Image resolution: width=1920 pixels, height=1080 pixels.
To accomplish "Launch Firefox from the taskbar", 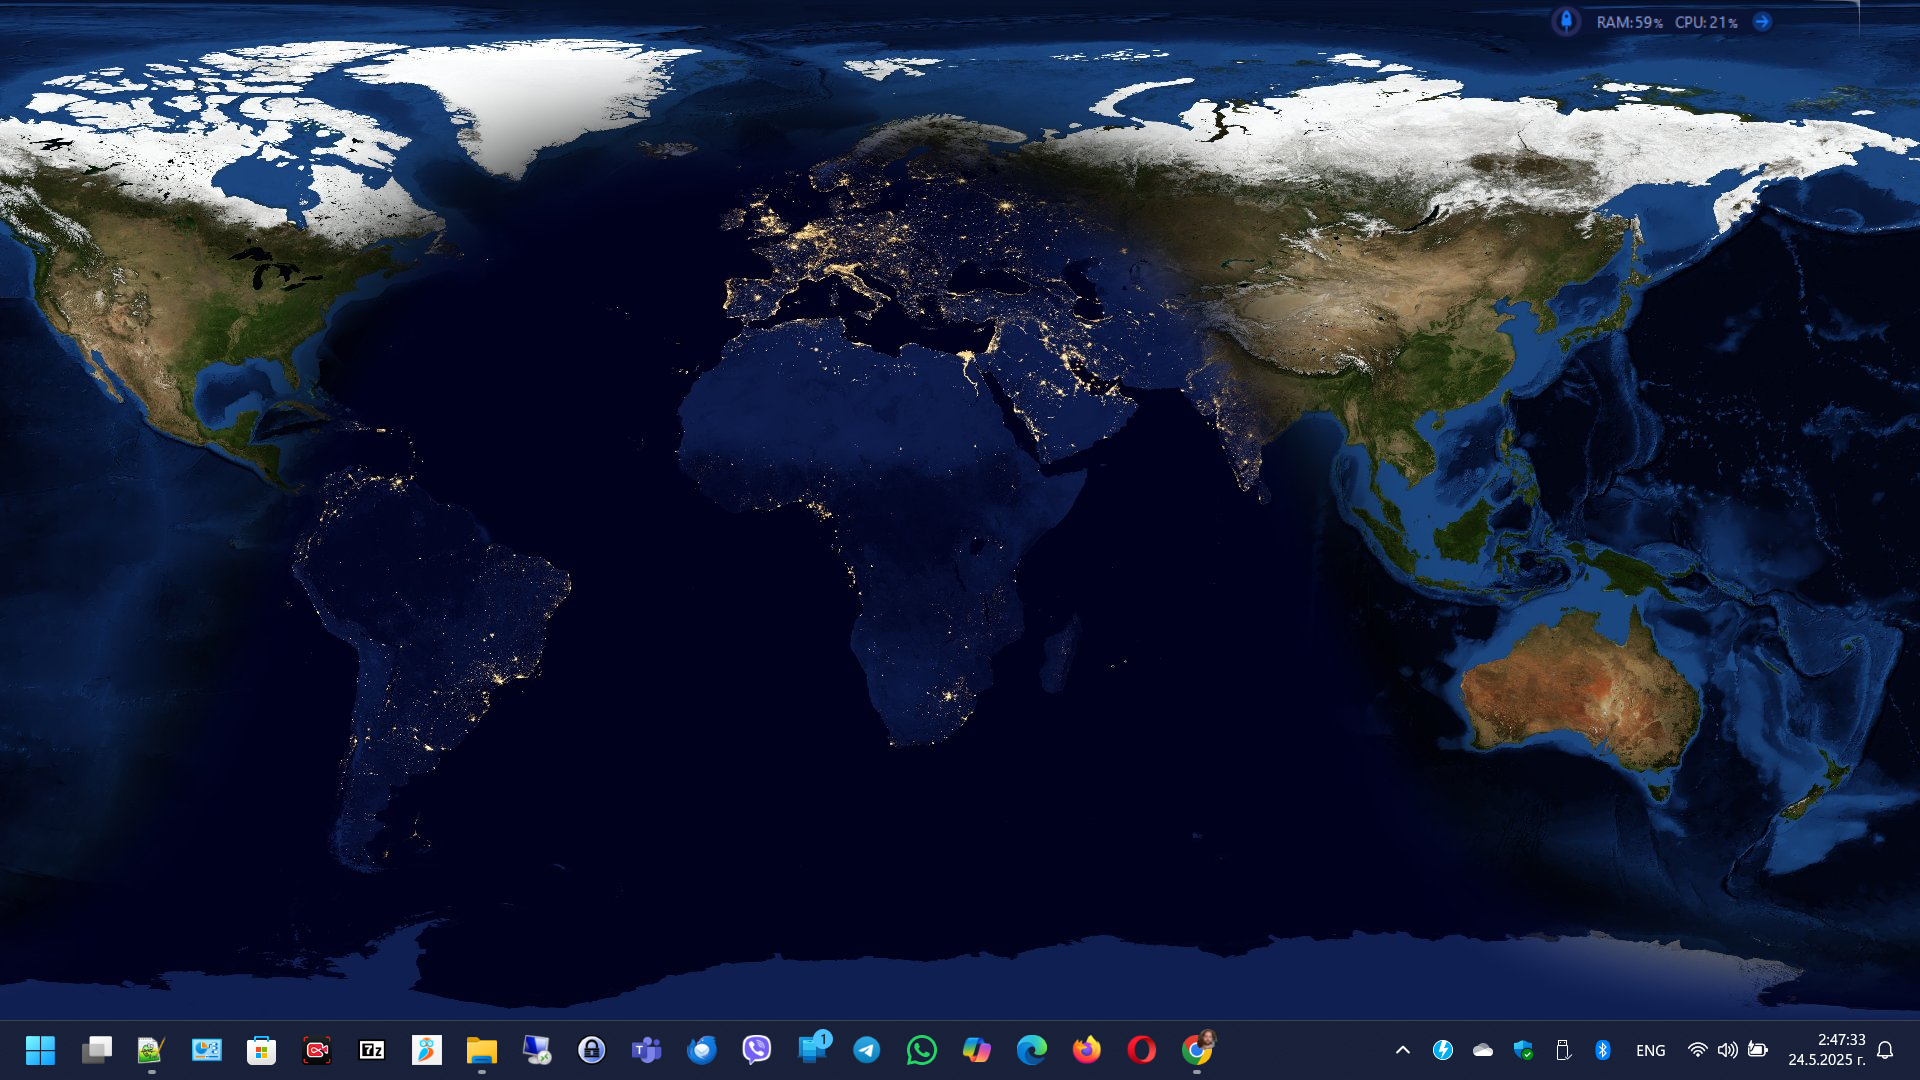I will coord(1086,1050).
